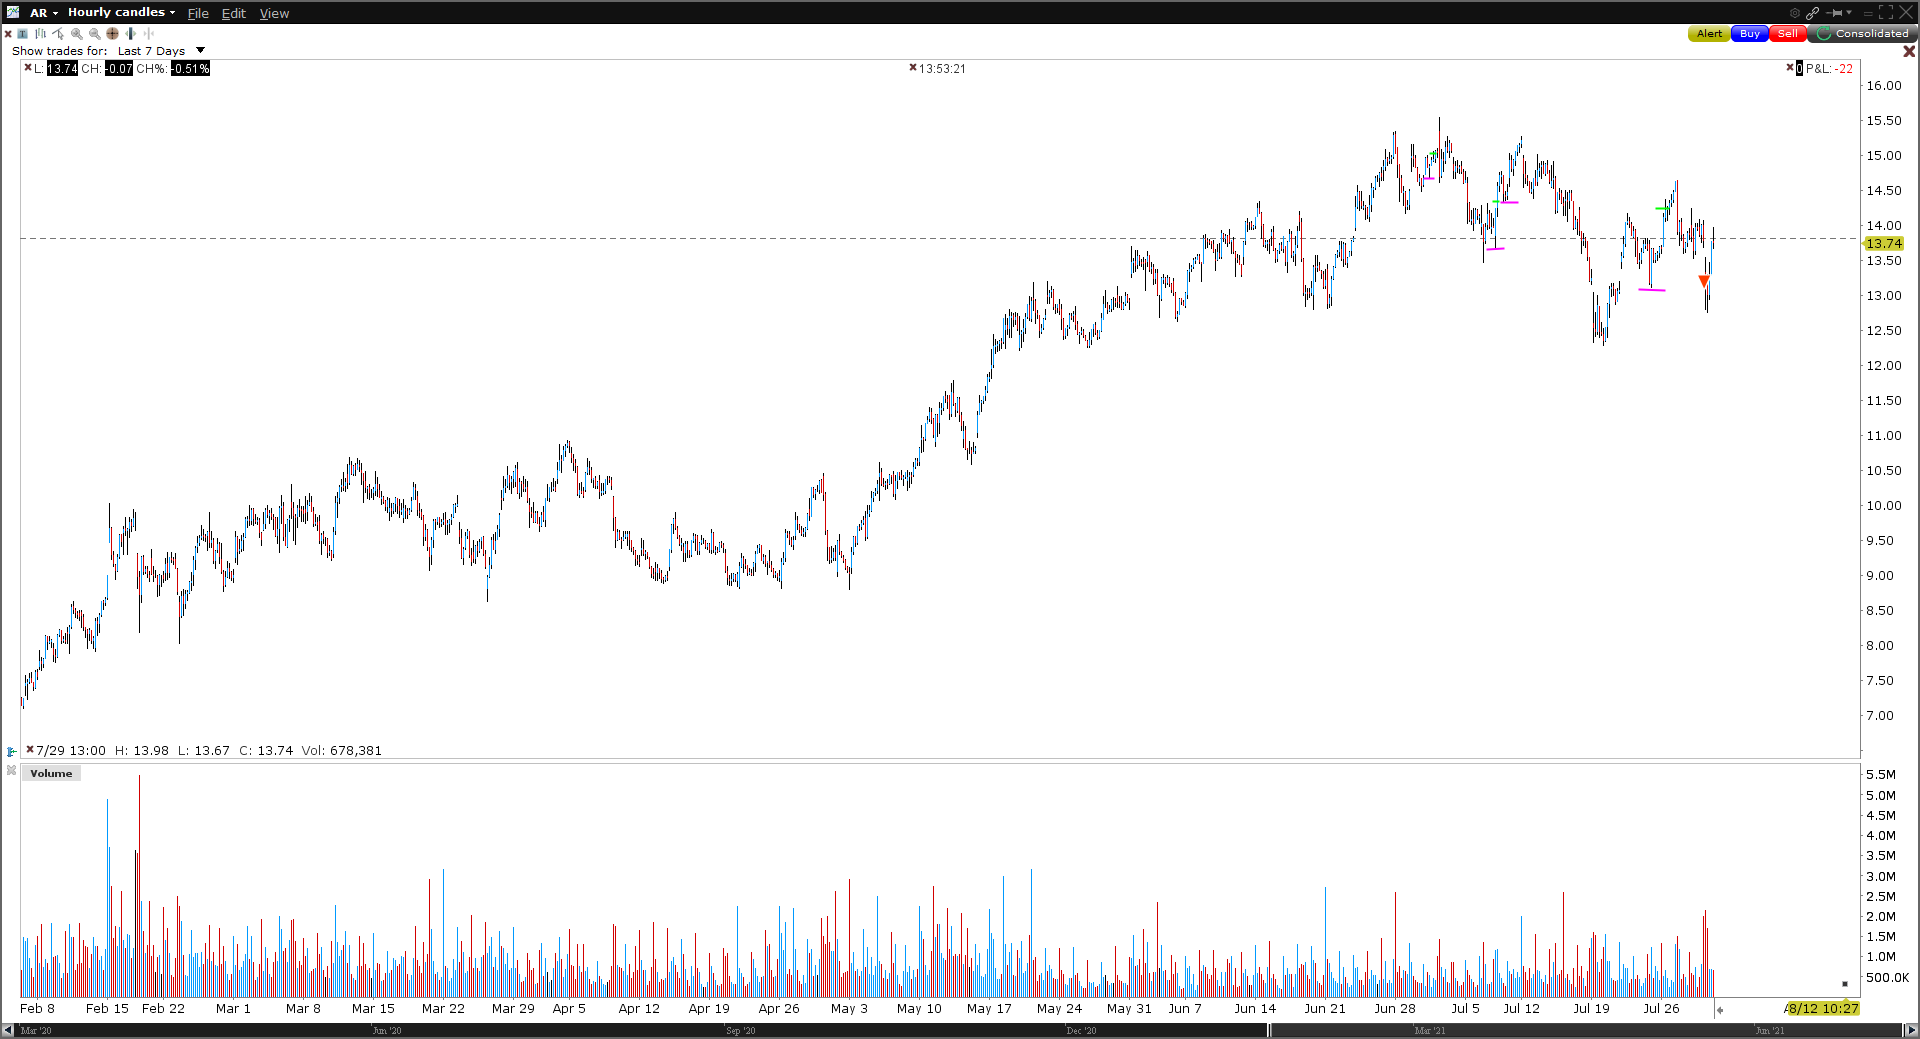
Task: Click the 5.5M volume axis label
Action: tap(1880, 774)
